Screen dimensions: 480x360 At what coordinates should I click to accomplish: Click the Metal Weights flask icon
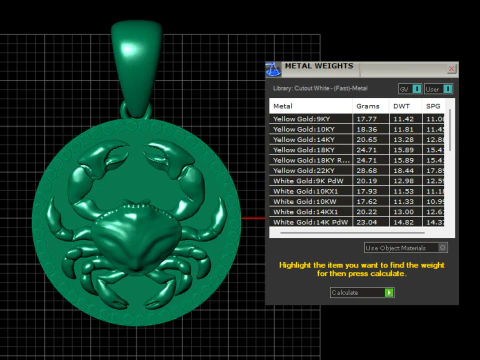tap(273, 69)
